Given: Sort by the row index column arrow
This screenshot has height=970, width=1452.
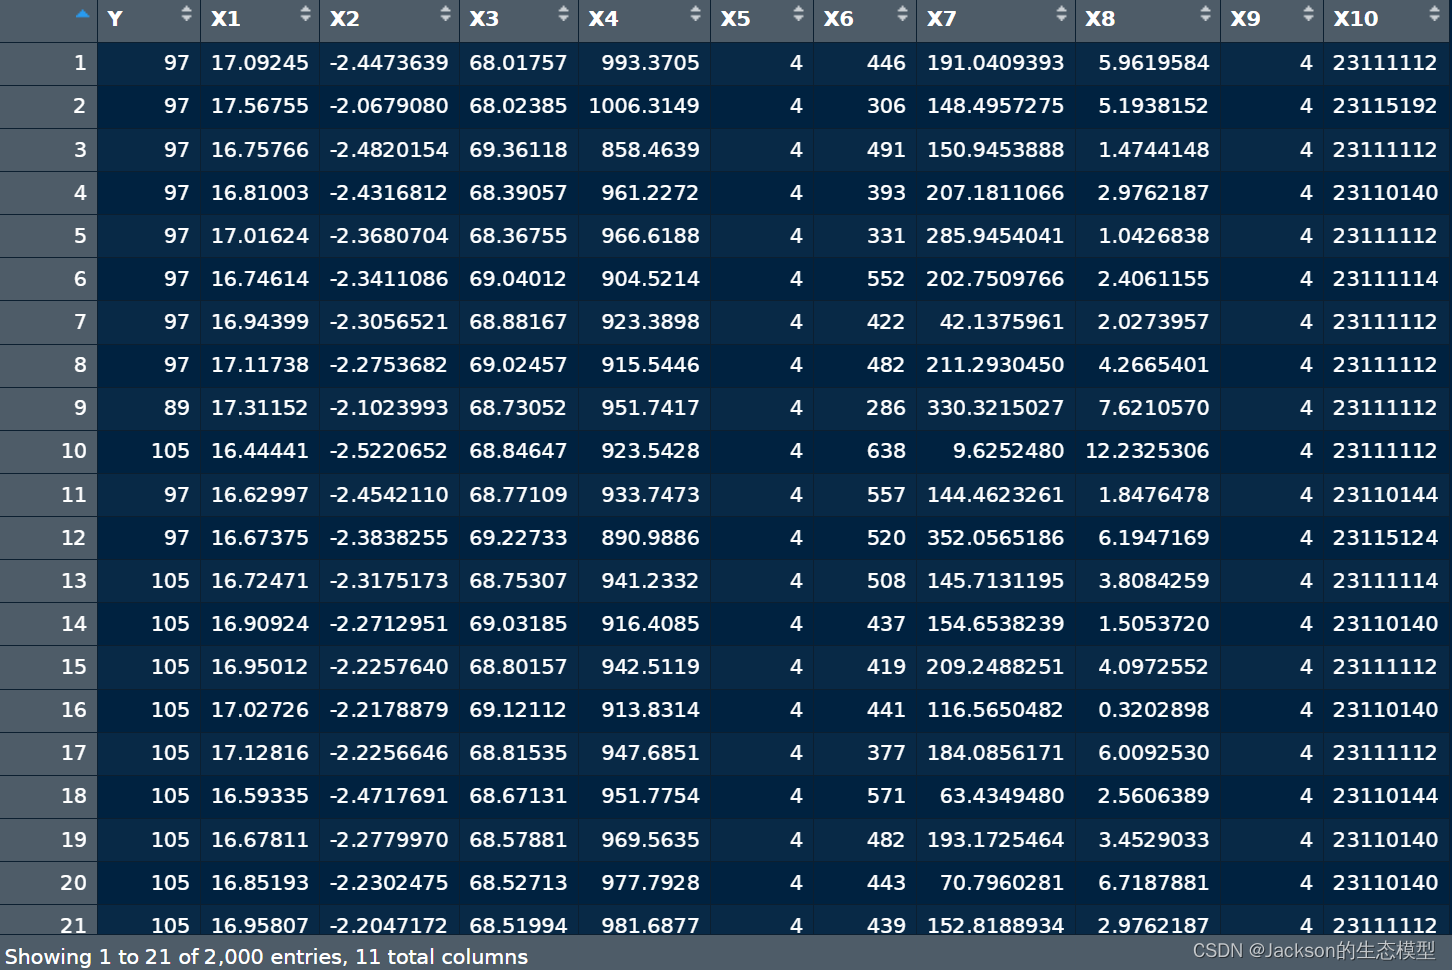Looking at the screenshot, I should pos(82,14).
